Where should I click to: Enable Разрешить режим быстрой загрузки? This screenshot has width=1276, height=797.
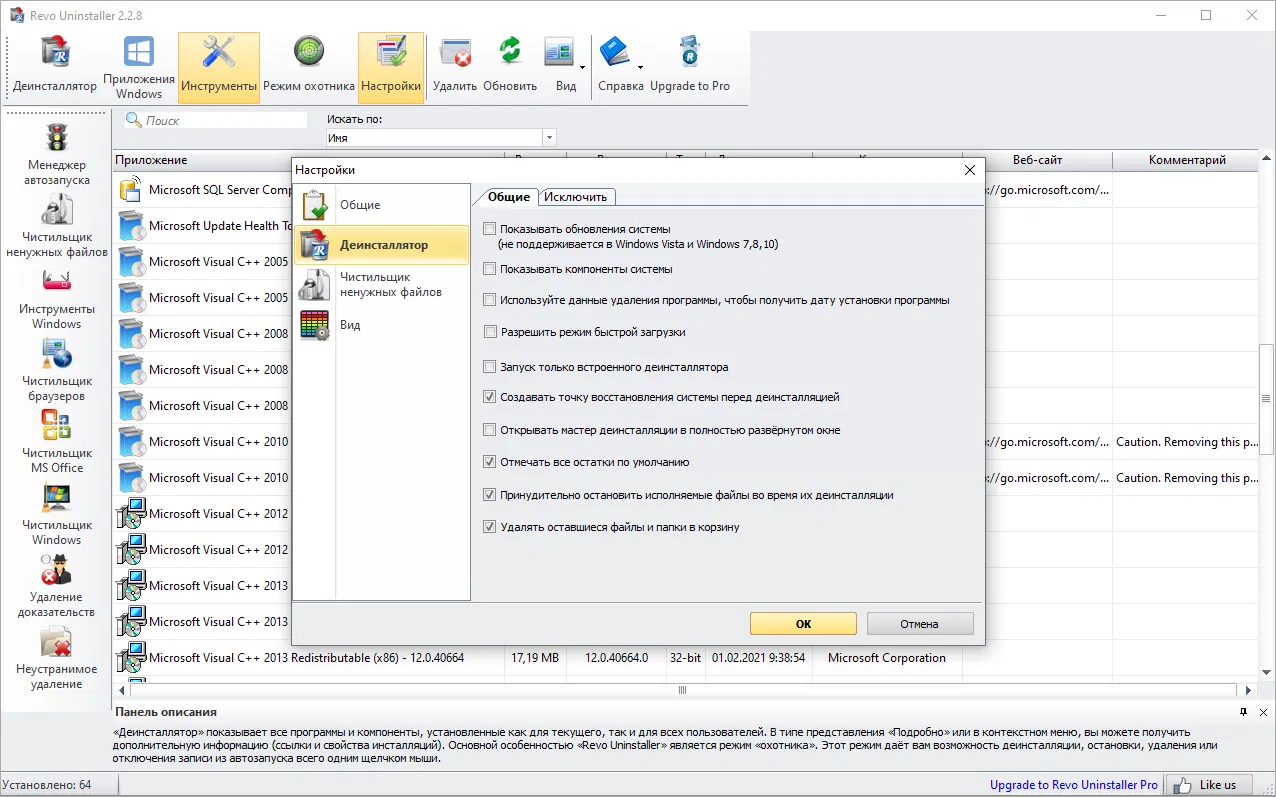point(490,332)
